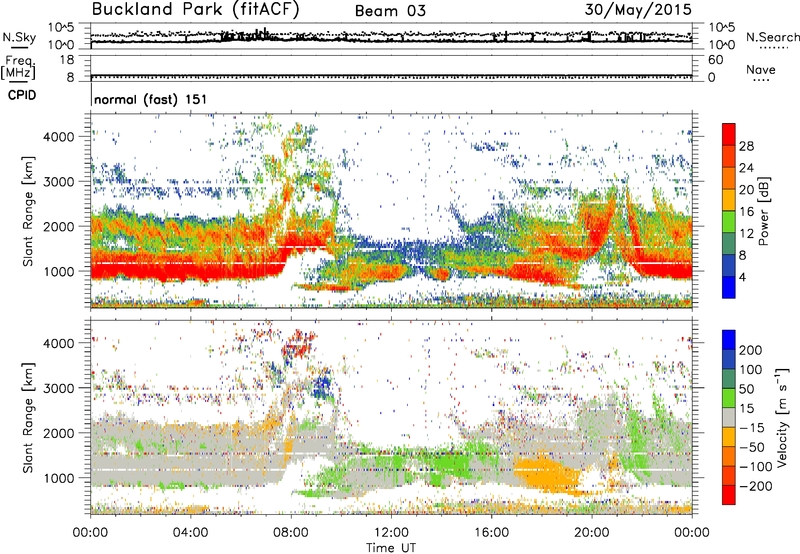Viewport: 800px width, 554px height.
Task: Click the '28' label on Power colorbar
Action: [746, 146]
